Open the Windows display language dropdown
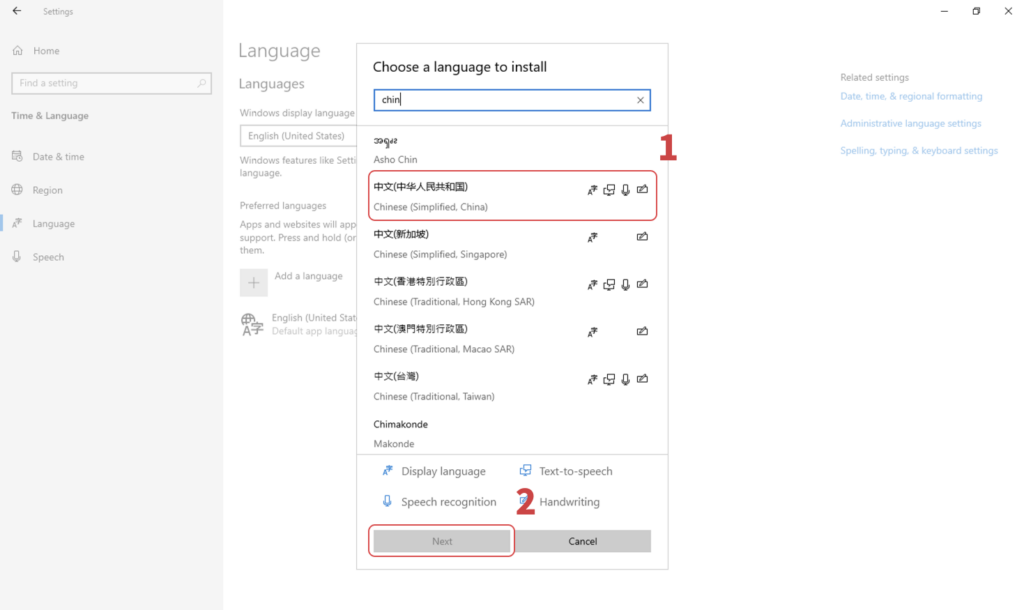Image resolution: width=1024 pixels, height=610 pixels. (298, 136)
